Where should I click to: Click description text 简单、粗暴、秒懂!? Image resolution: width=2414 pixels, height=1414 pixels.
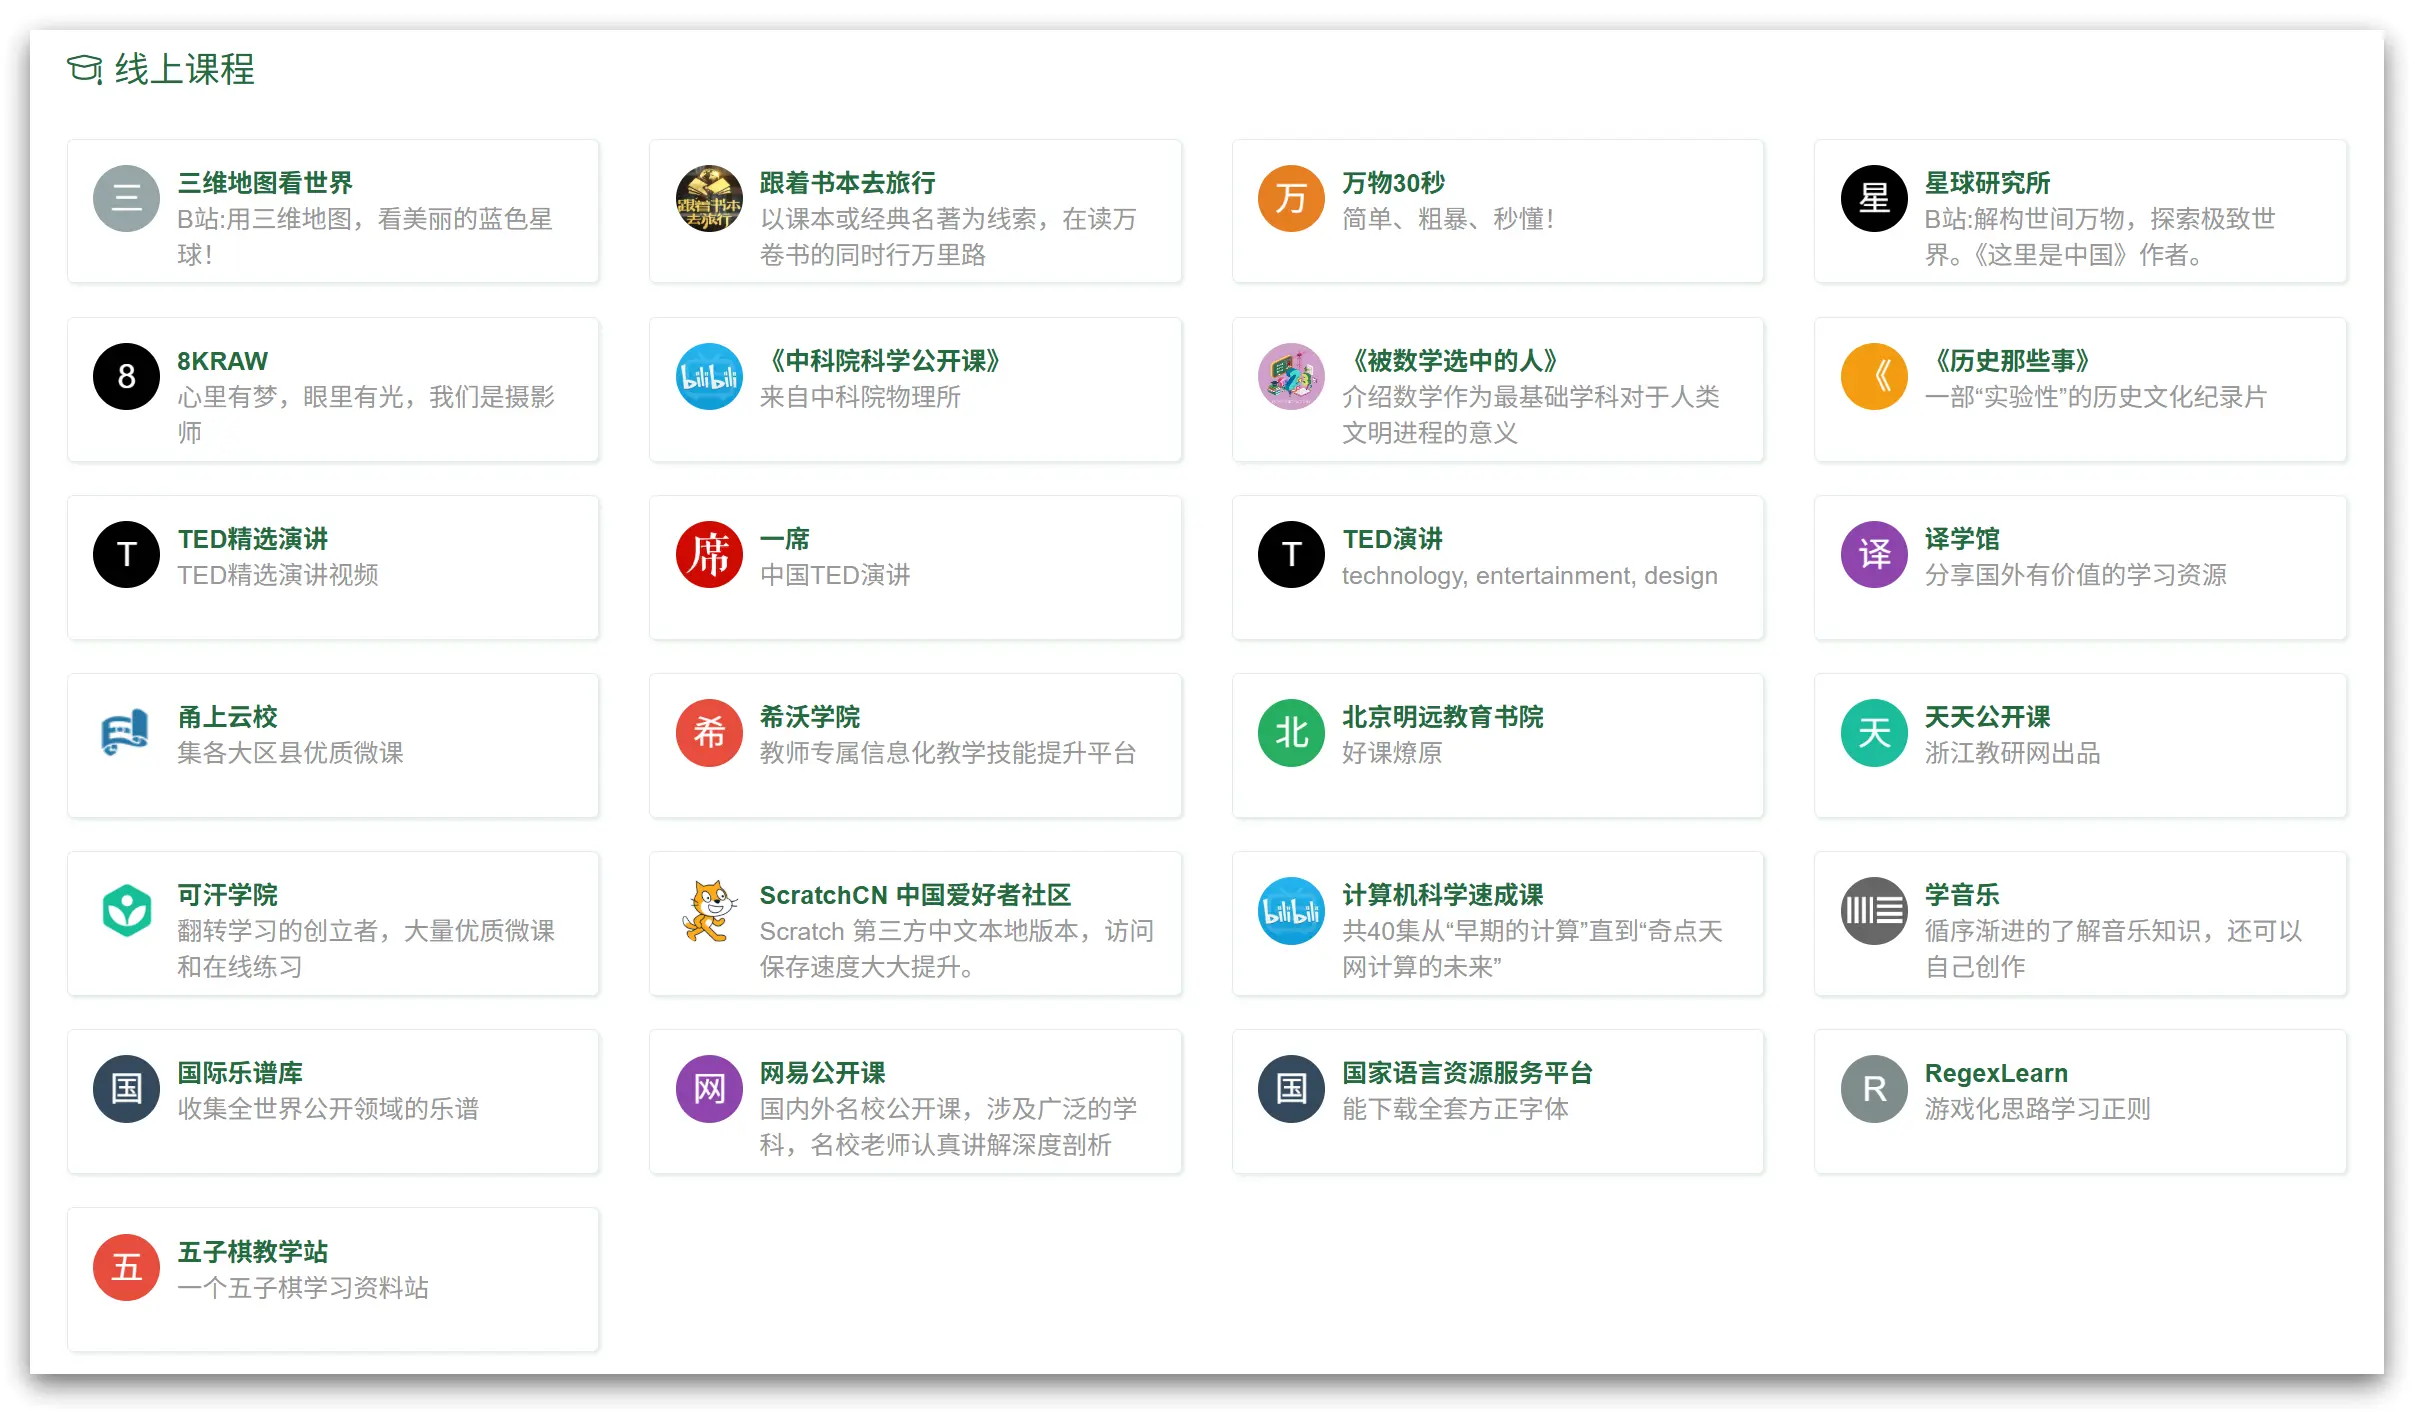[1448, 219]
